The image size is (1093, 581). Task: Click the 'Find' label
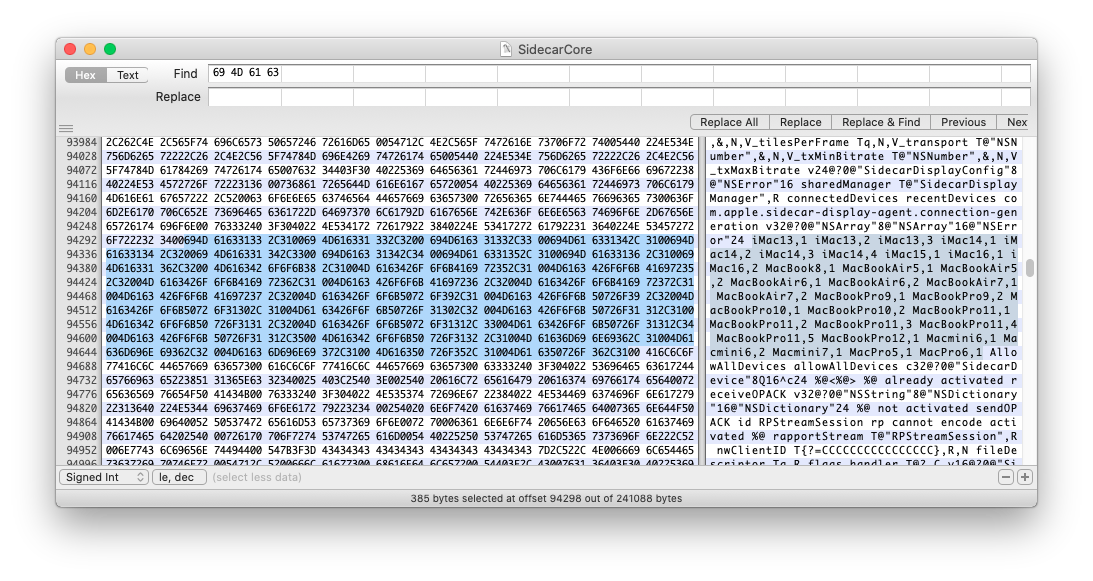[185, 74]
